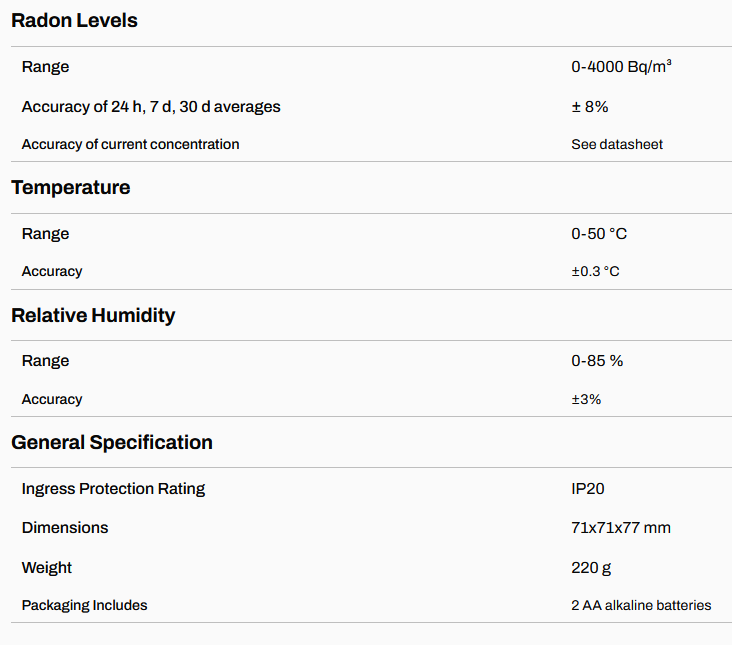Click the Packaging Includes label
The height and width of the screenshot is (645, 732).
pyautogui.click(x=84, y=605)
